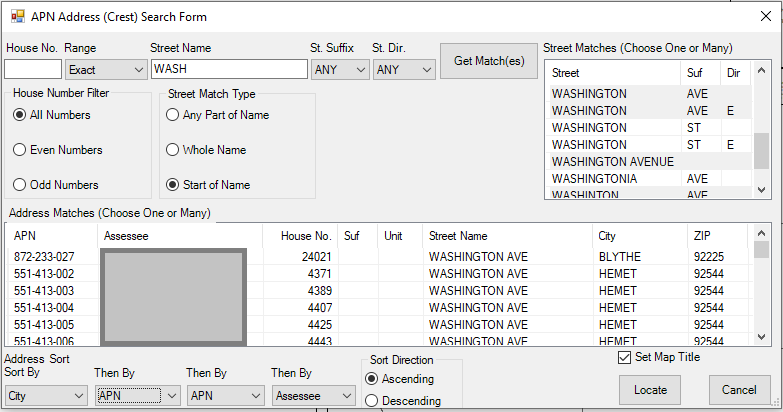Open the Sort By City dropdown

point(45,396)
